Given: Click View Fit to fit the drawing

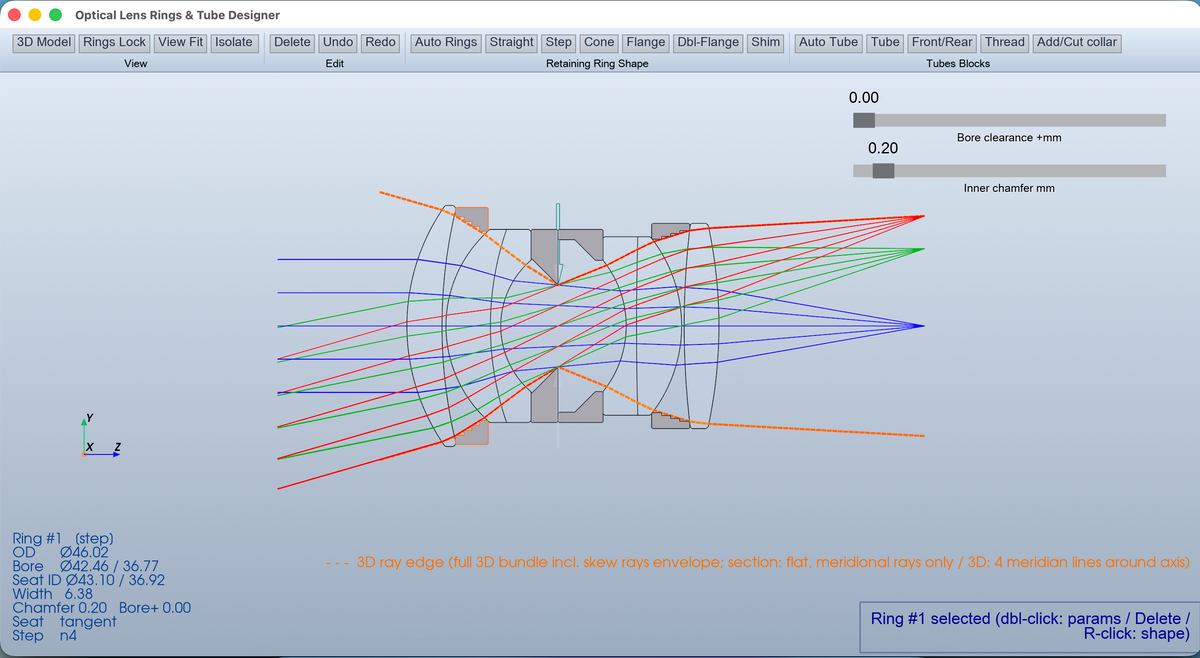Looking at the screenshot, I should tap(180, 42).
